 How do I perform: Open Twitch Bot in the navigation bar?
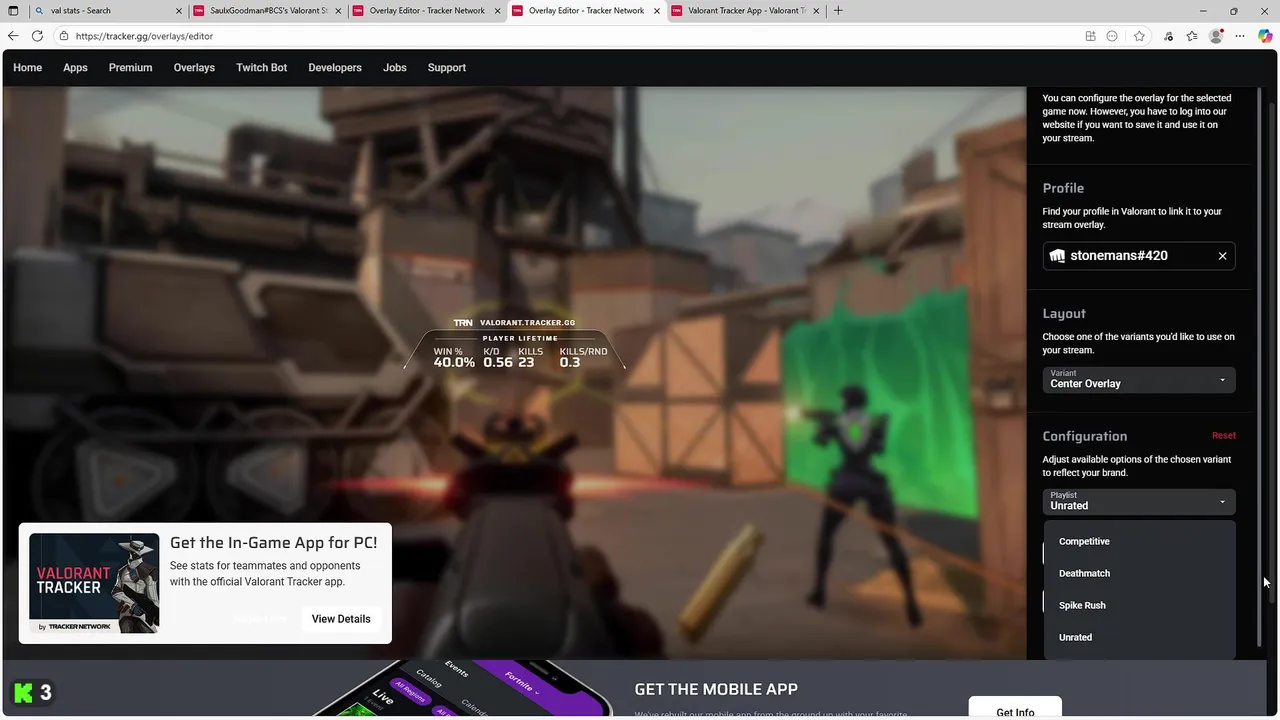tap(261, 68)
